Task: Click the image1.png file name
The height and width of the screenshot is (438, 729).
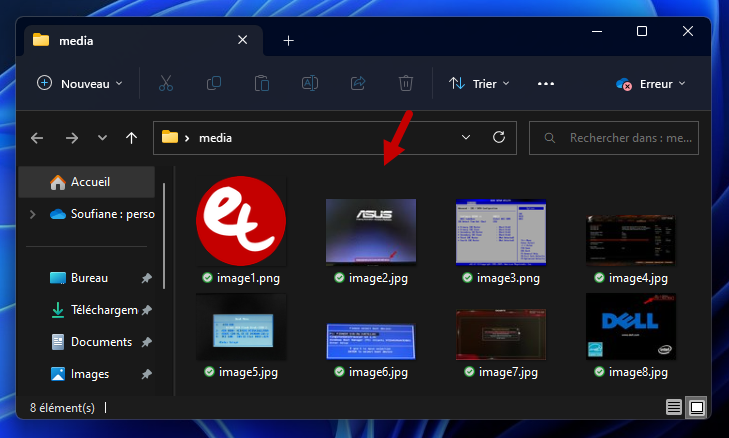Action: (x=248, y=279)
